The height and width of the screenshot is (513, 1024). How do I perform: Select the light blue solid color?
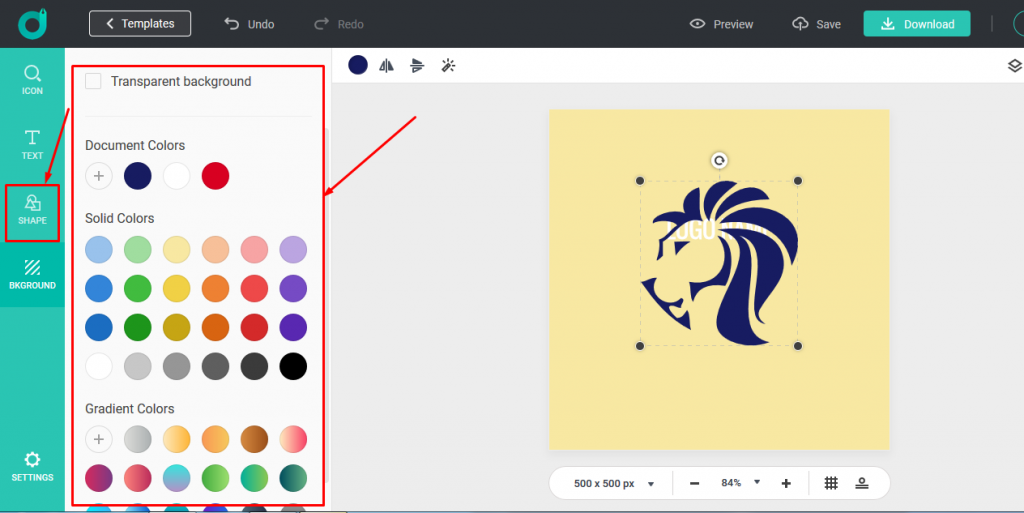click(x=99, y=250)
